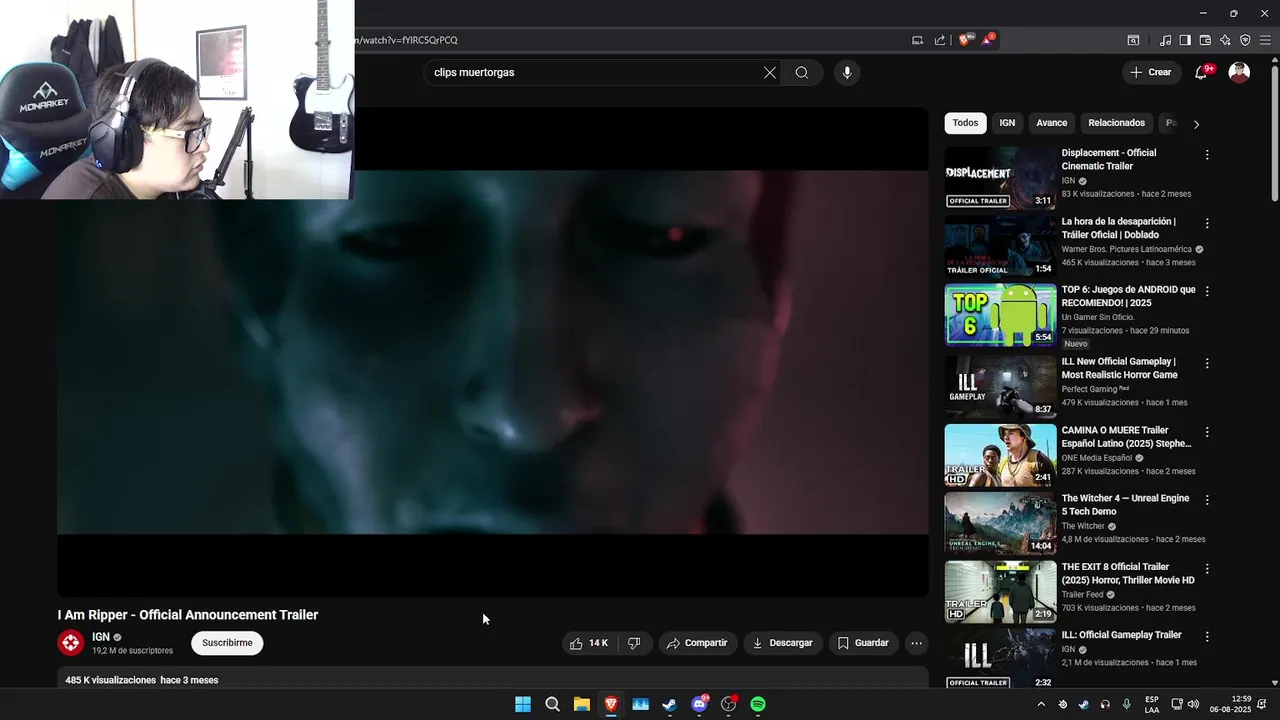This screenshot has width=1280, height=720.
Task: Clear the search box with the X icon
Action: pyautogui.click(x=770, y=72)
